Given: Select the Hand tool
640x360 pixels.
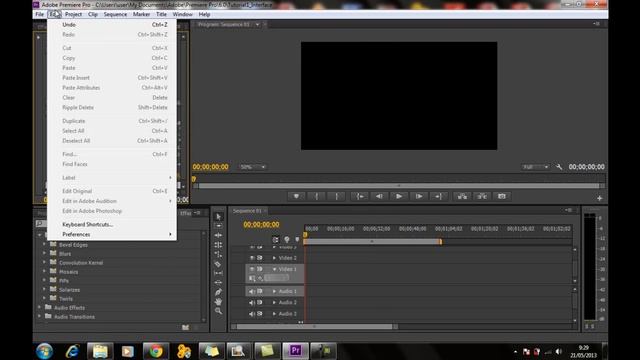Looking at the screenshot, I should 218,302.
